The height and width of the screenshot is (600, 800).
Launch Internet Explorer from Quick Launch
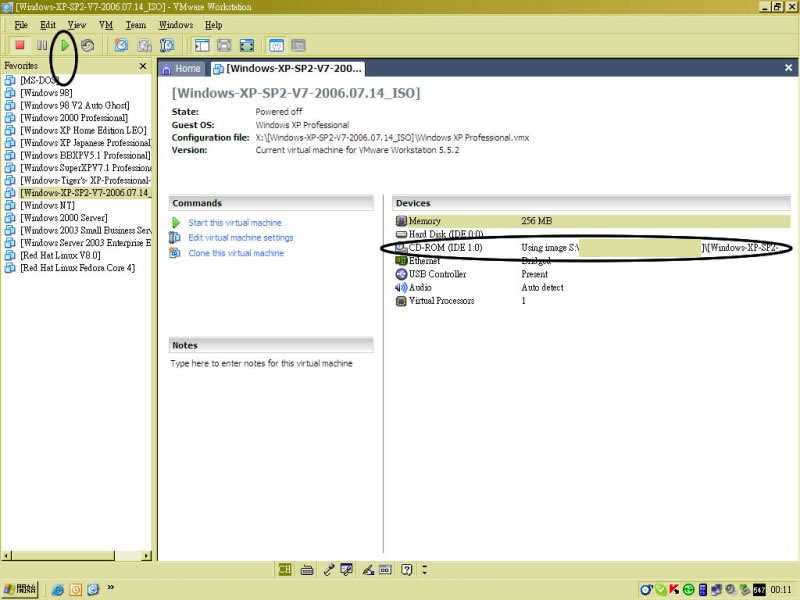point(58,590)
